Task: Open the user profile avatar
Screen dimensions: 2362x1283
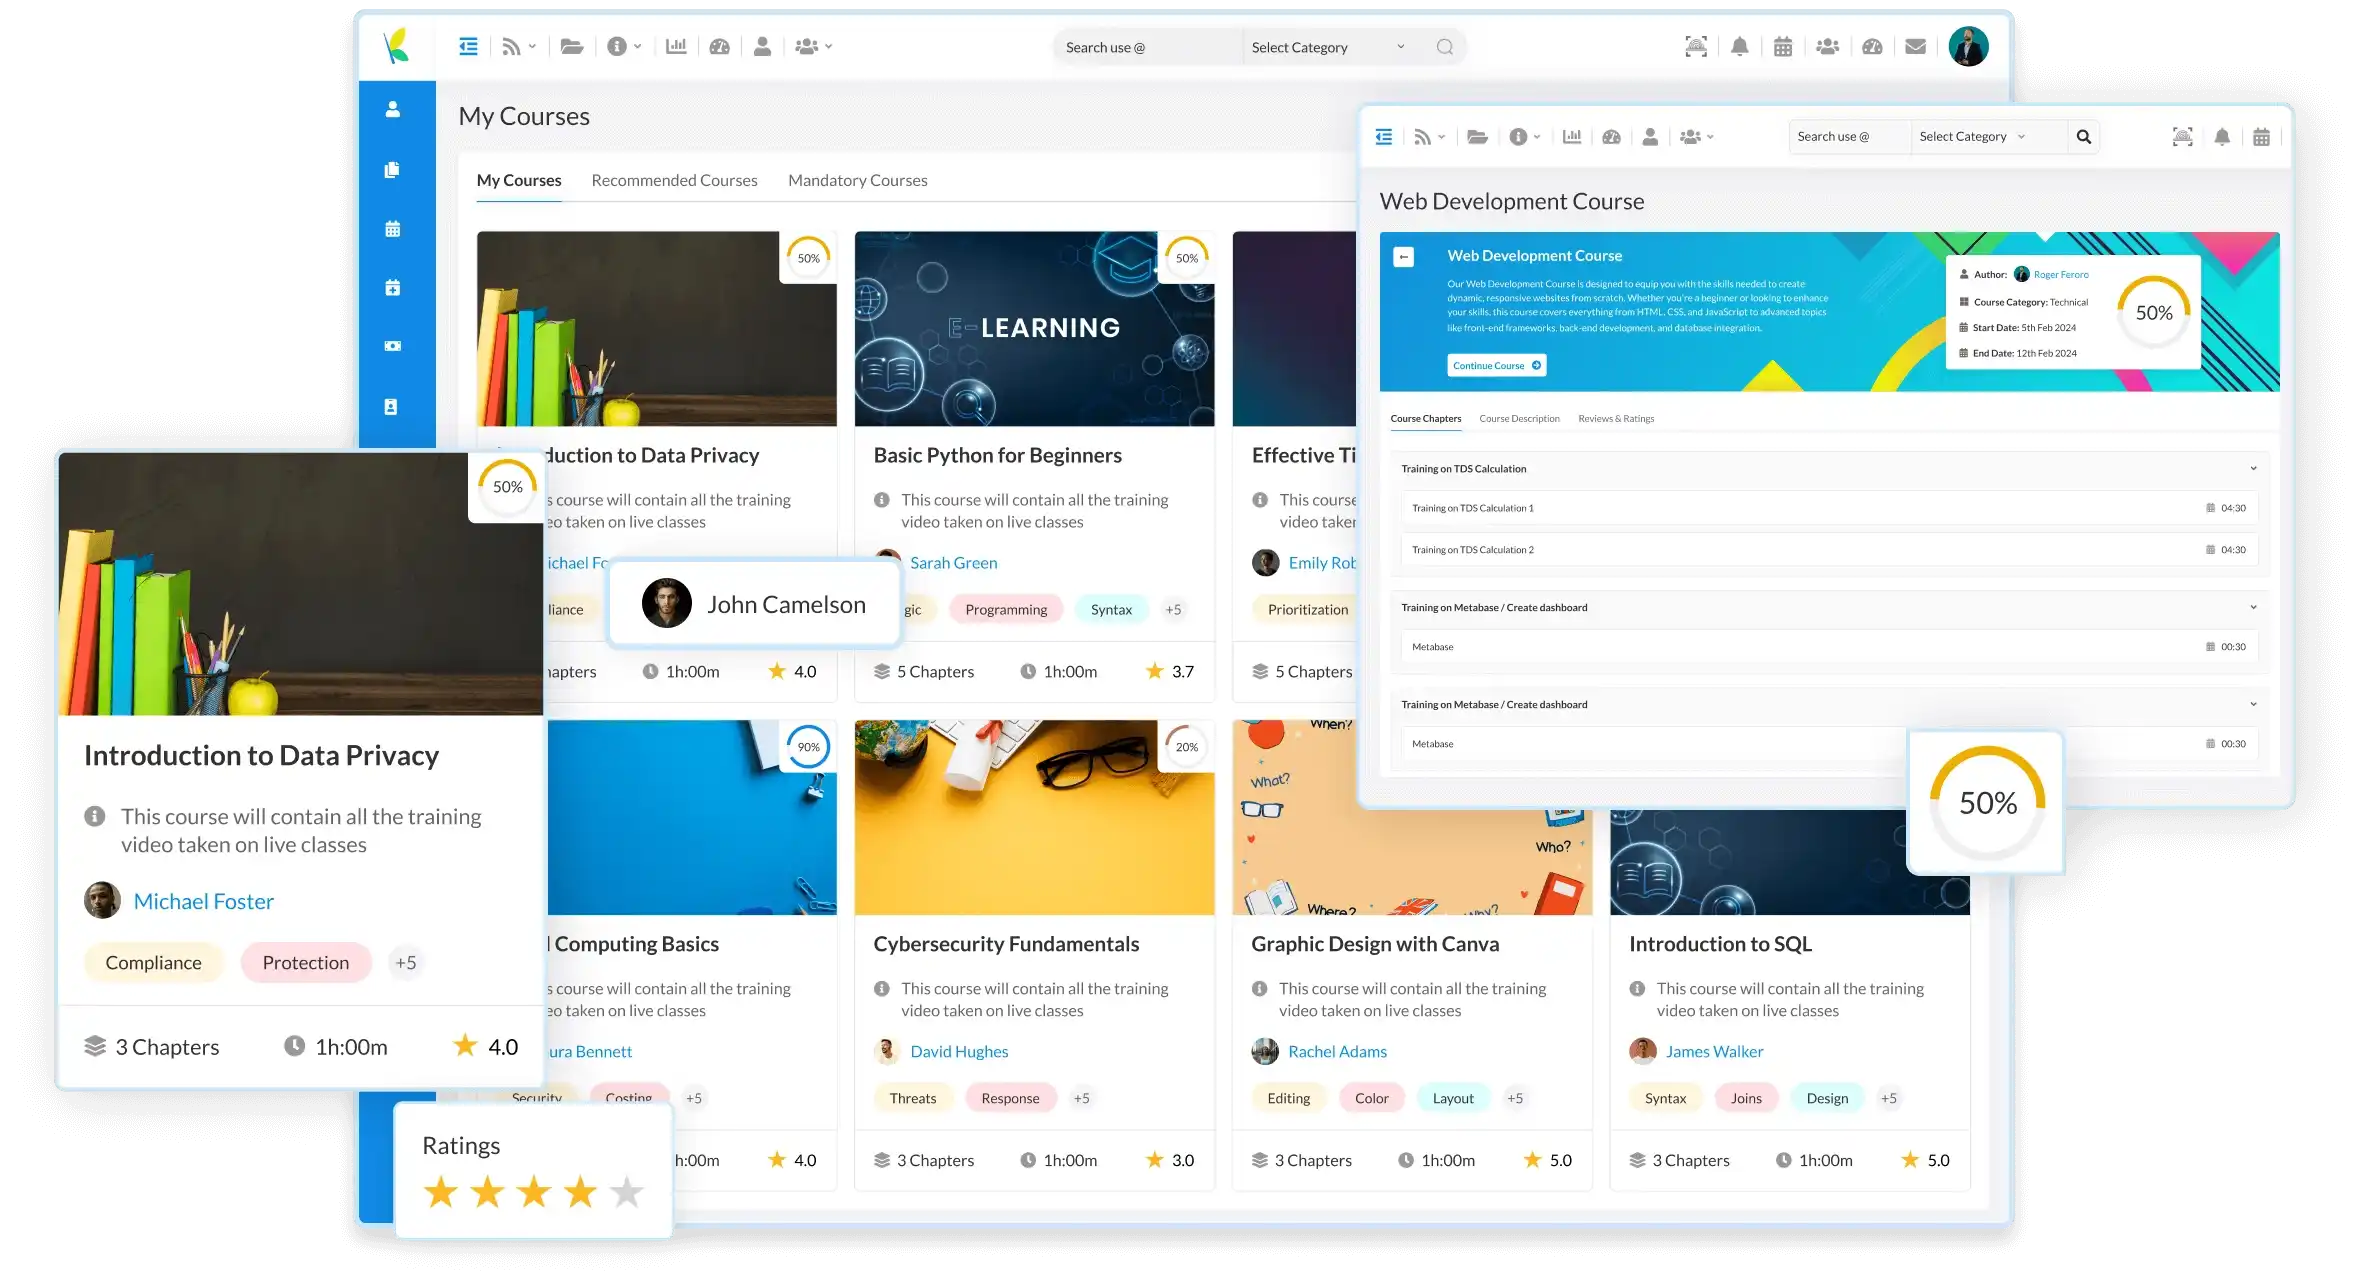Action: click(x=1968, y=46)
